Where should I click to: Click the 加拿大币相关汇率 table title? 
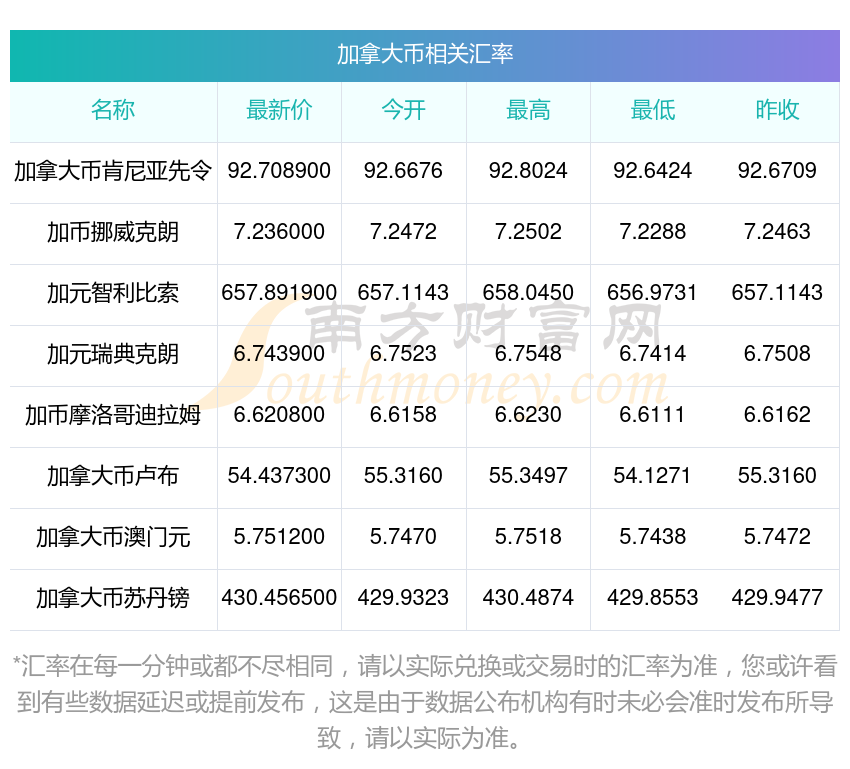pos(425,54)
